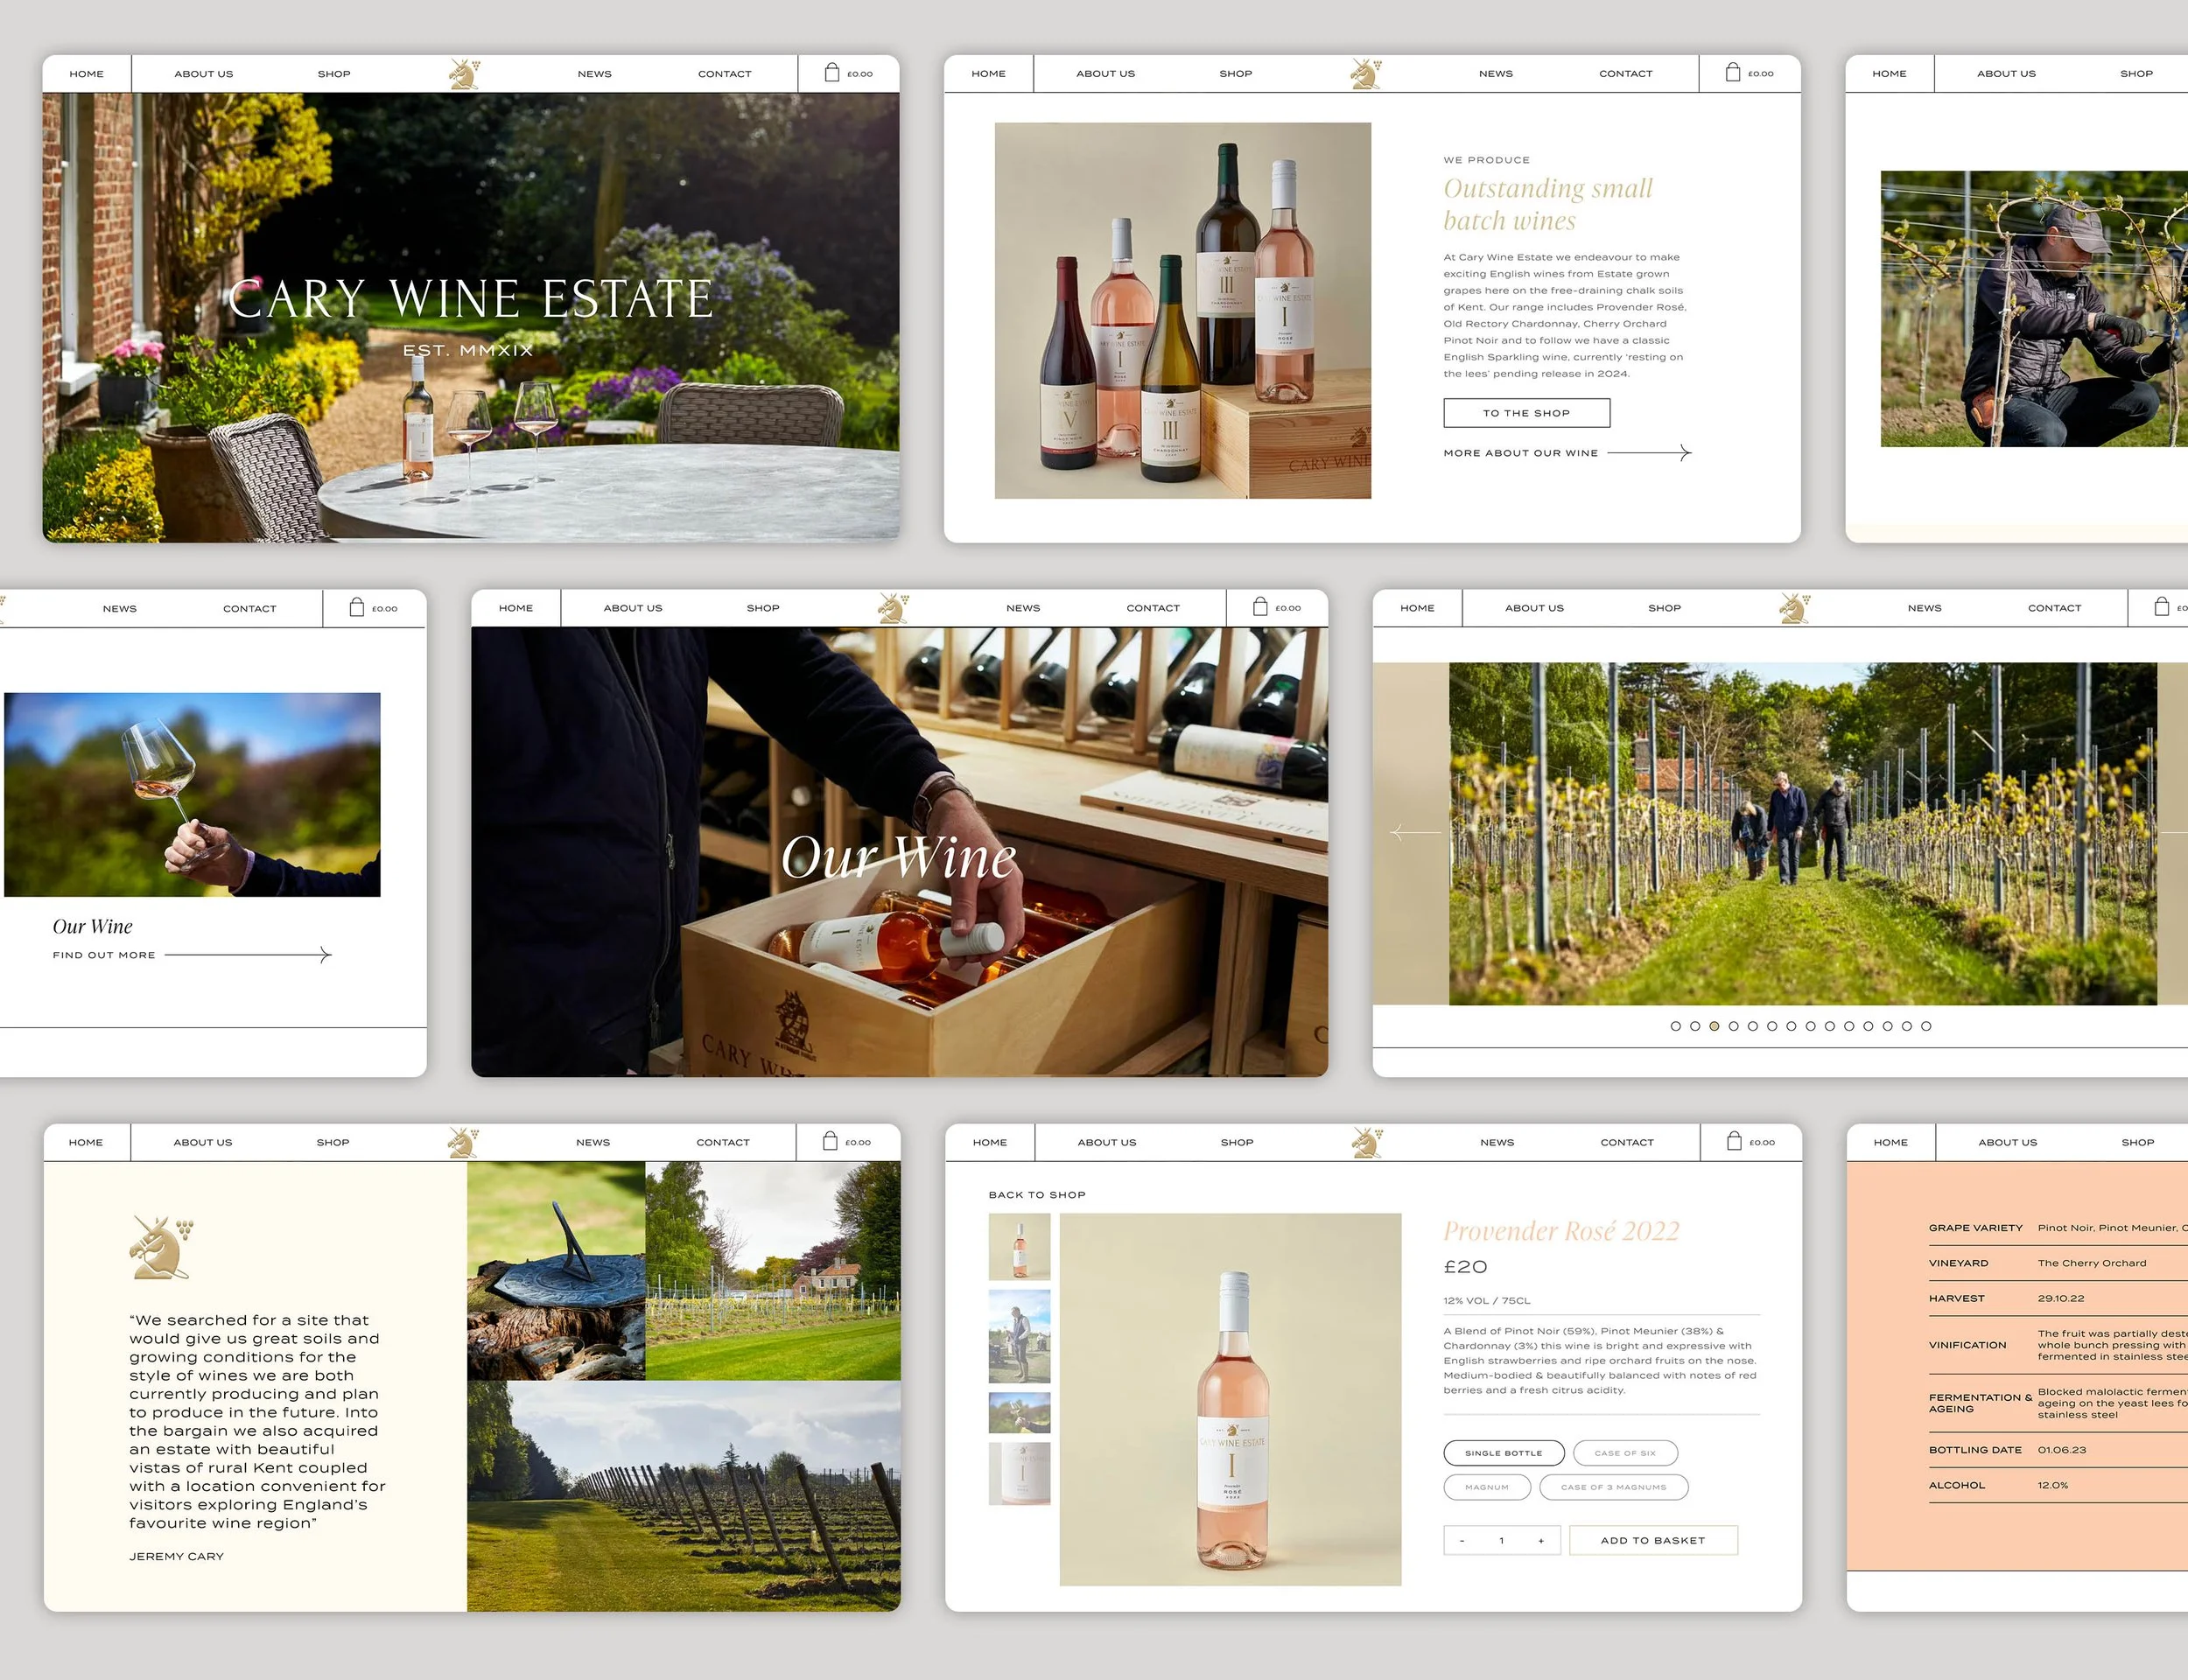2188x1680 pixels.
Task: Click the basket icon on the Our Wine hero page
Action: point(1260,607)
